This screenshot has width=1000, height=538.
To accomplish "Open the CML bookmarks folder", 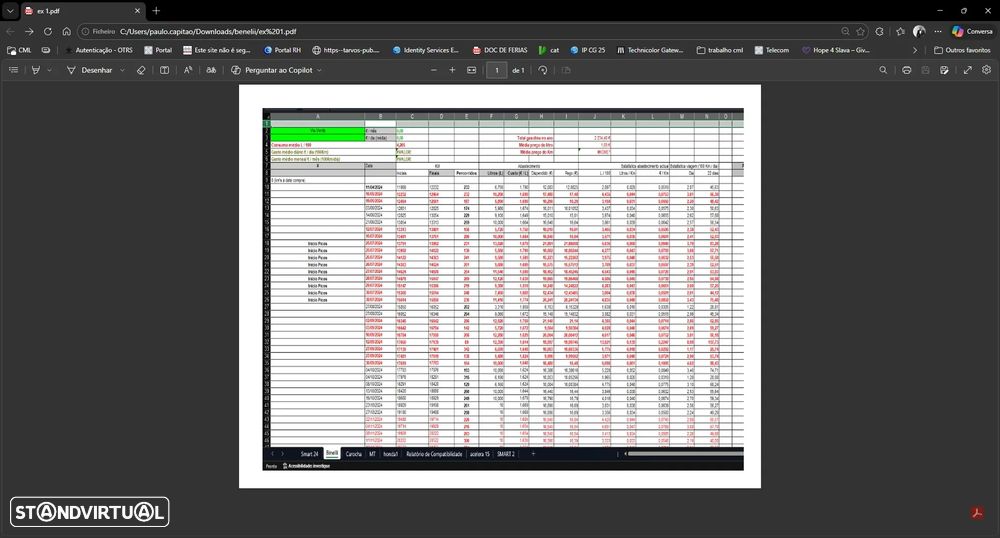I will (x=18, y=50).
